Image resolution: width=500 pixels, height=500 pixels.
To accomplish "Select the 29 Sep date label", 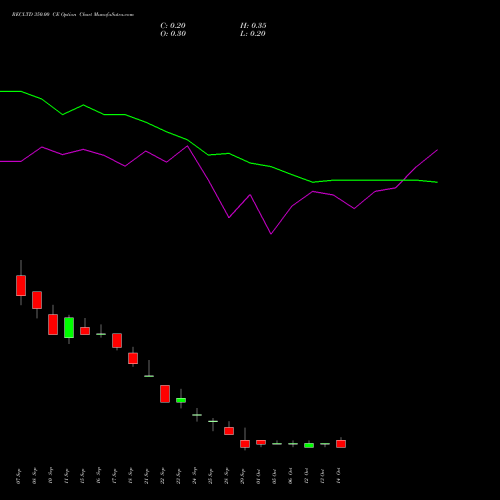I will click(x=243, y=476).
